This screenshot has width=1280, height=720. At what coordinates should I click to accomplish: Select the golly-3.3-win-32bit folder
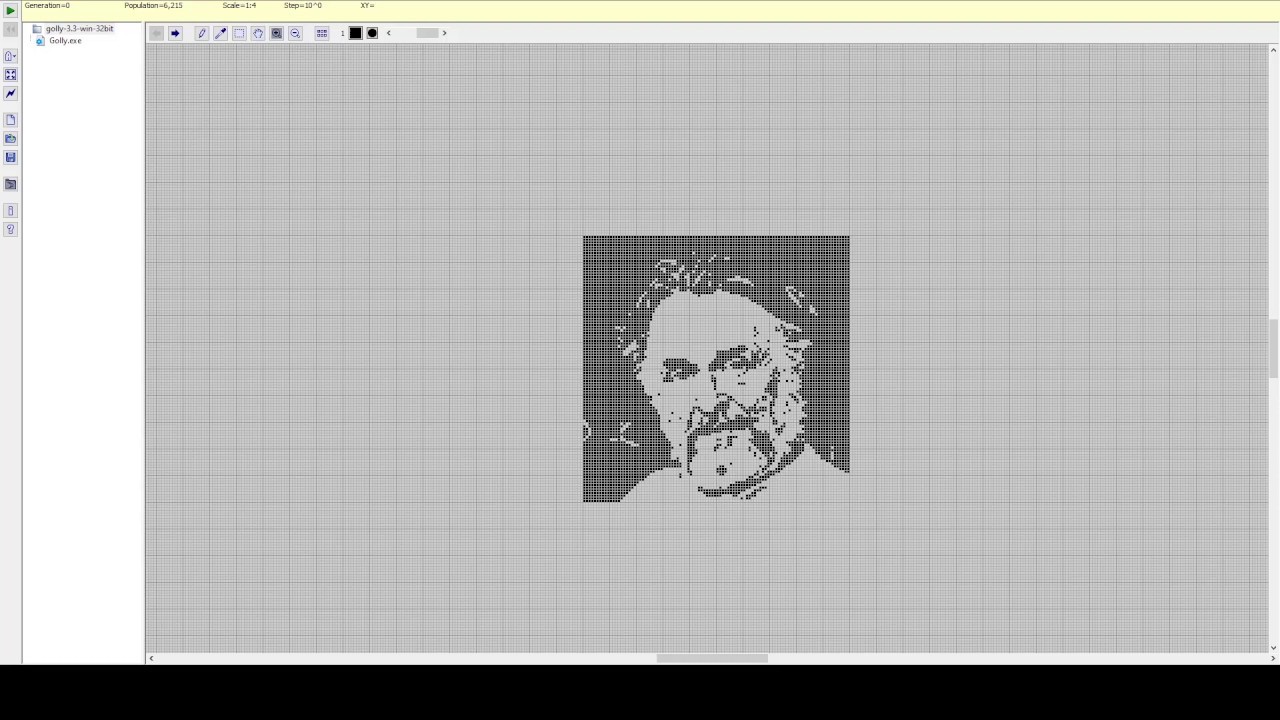click(79, 29)
